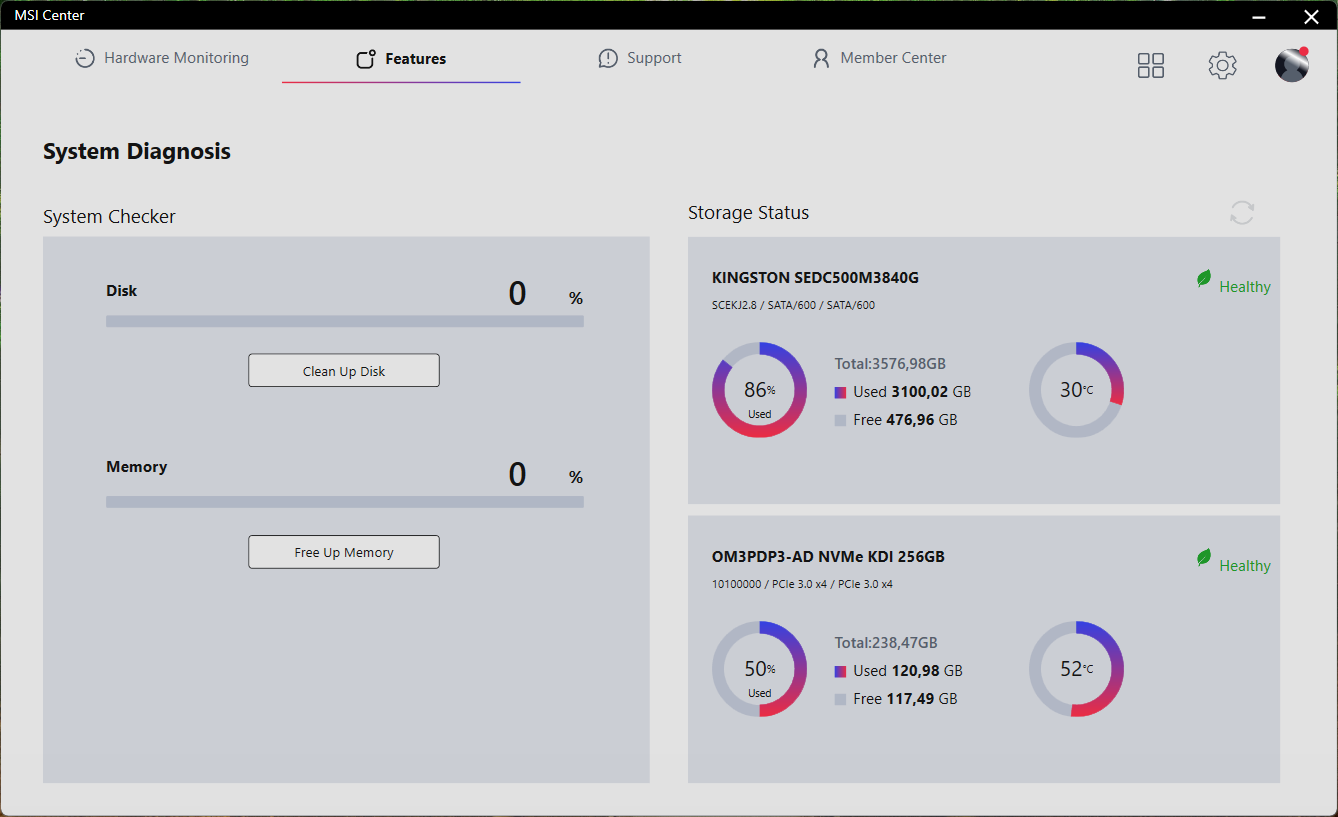The width and height of the screenshot is (1338, 817).
Task: Click the user profile avatar
Action: [1292, 65]
